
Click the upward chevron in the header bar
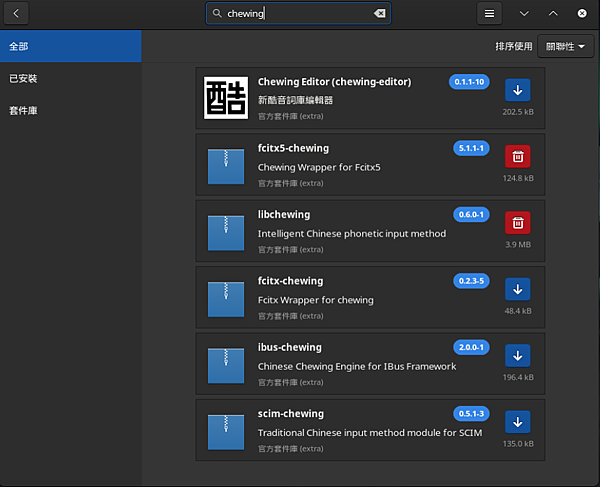point(553,14)
